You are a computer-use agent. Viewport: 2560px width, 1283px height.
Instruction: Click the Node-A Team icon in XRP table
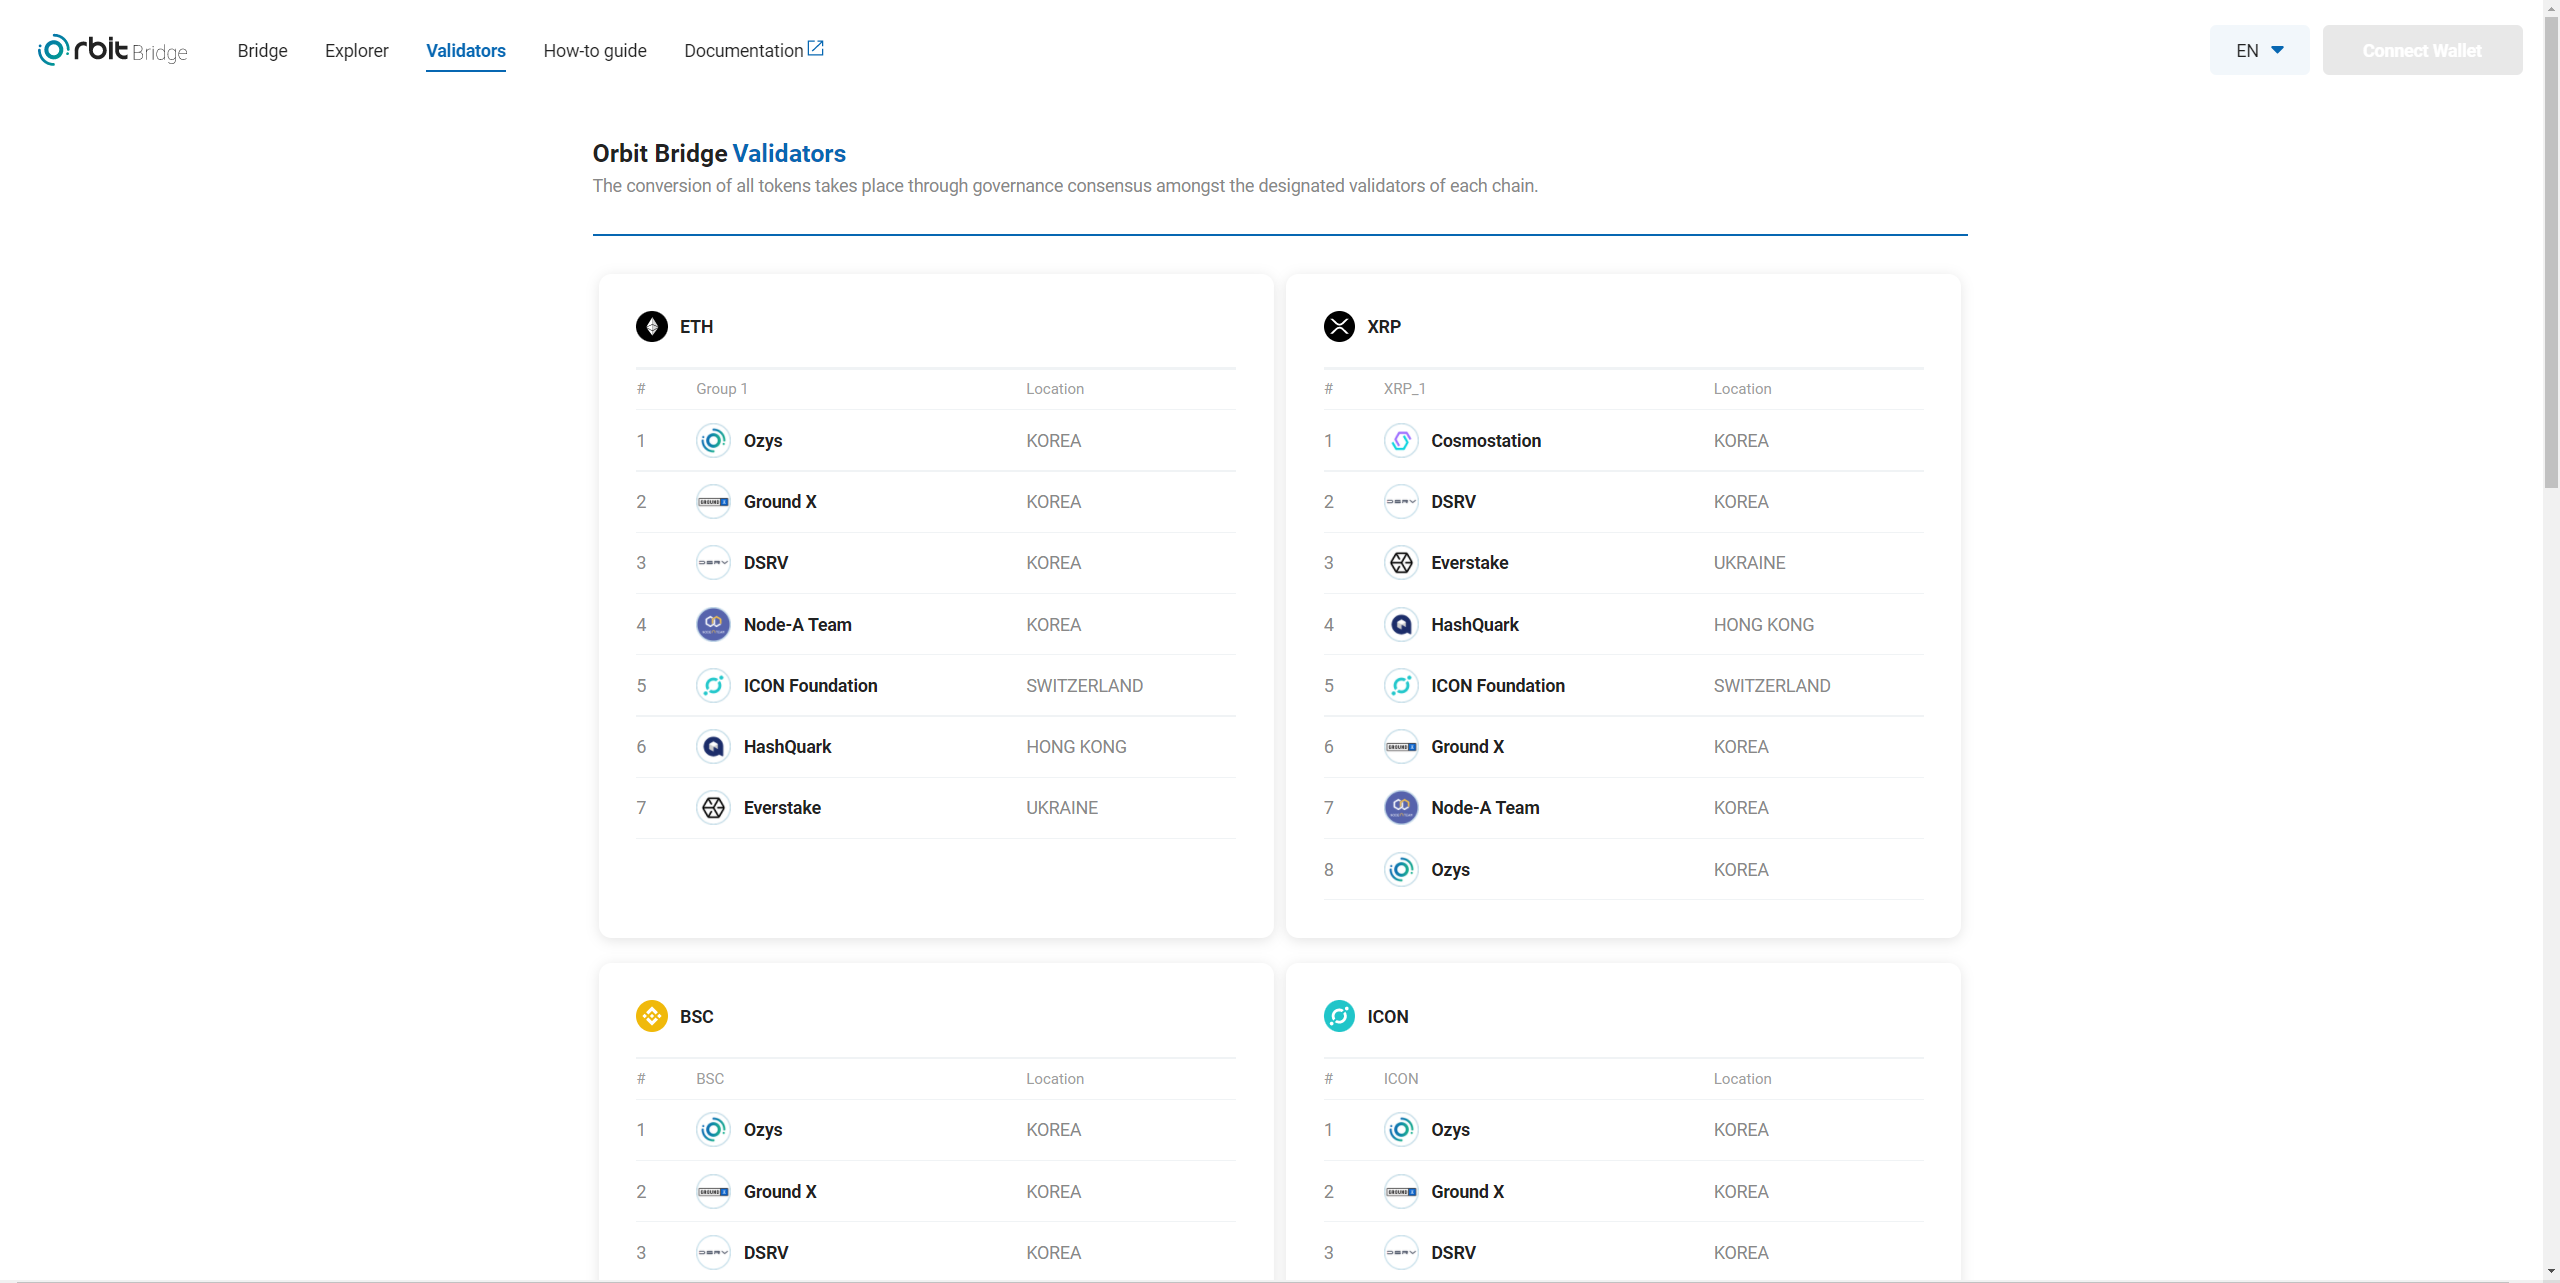click(x=1401, y=808)
